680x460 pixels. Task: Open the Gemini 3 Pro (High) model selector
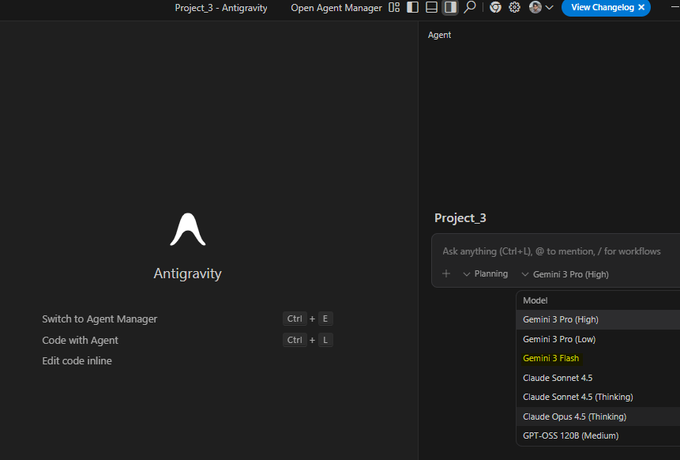tap(566, 274)
